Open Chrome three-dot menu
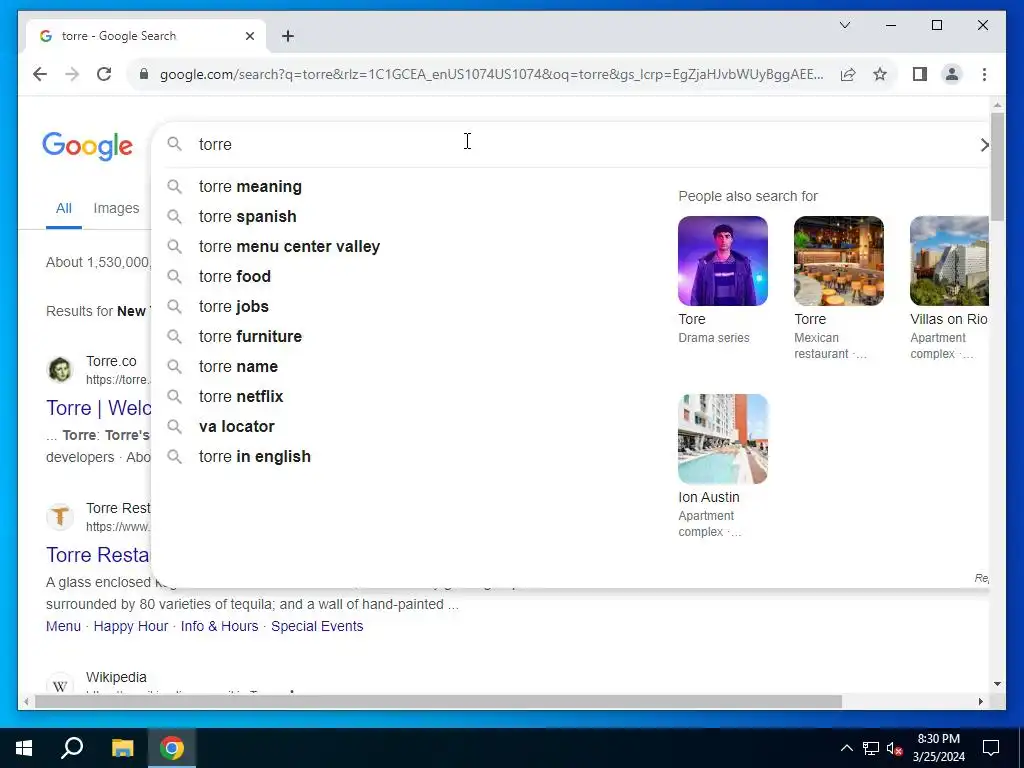The width and height of the screenshot is (1024, 768). (984, 74)
